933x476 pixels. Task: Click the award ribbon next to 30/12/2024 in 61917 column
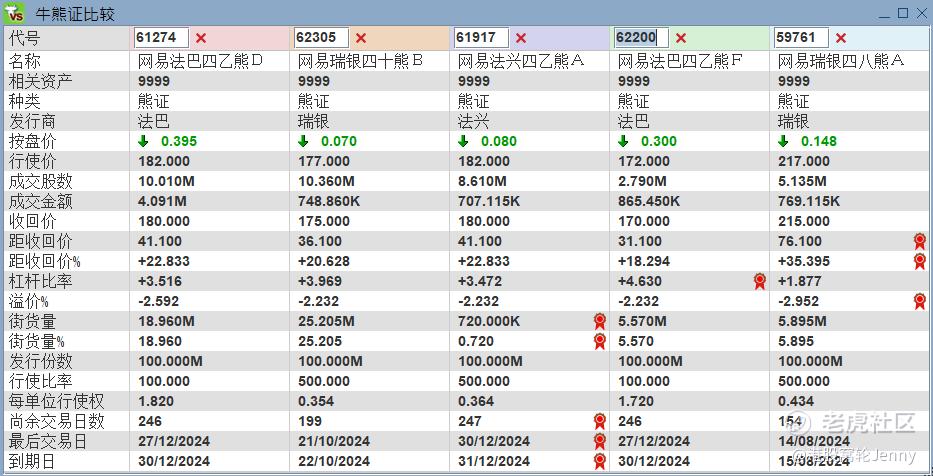(600, 441)
